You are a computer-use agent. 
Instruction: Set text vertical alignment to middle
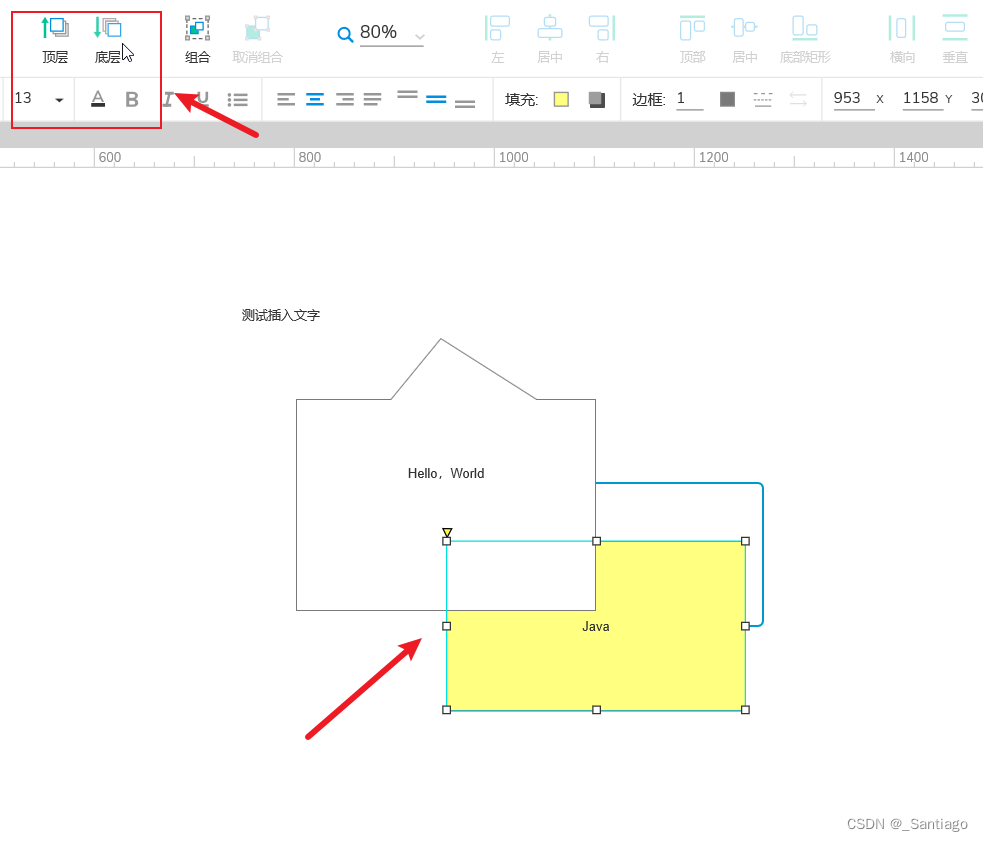tap(436, 99)
